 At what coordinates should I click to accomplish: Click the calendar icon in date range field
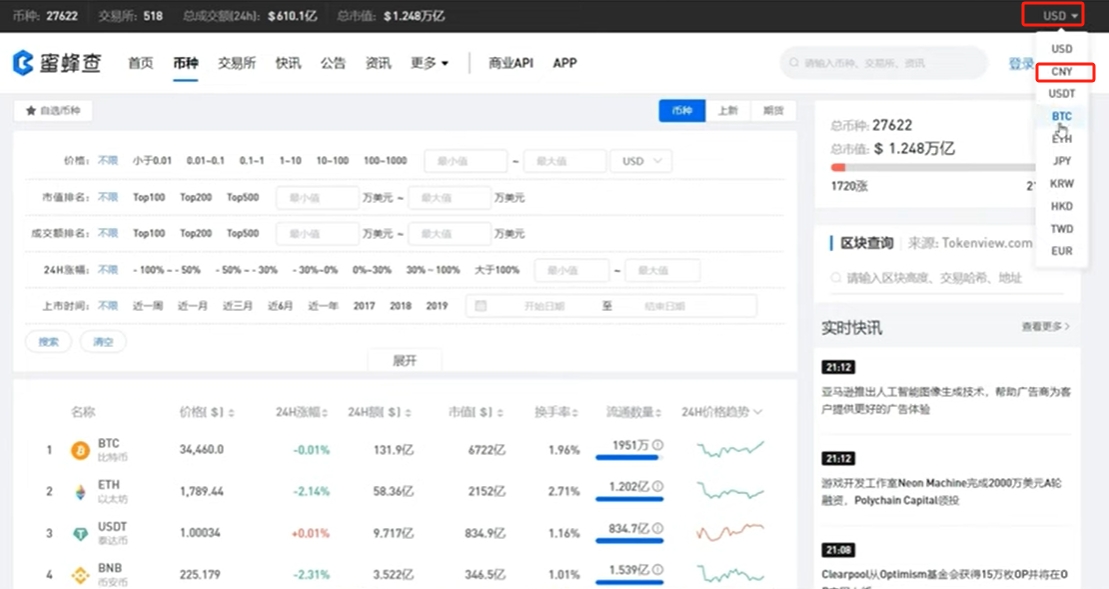(481, 306)
